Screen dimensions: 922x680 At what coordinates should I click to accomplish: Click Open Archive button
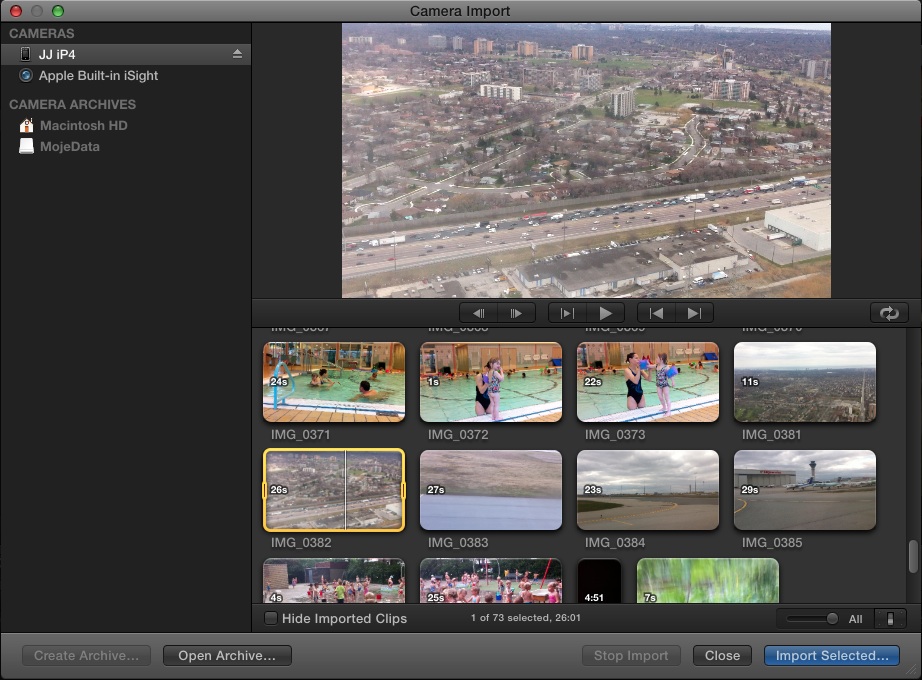click(227, 655)
